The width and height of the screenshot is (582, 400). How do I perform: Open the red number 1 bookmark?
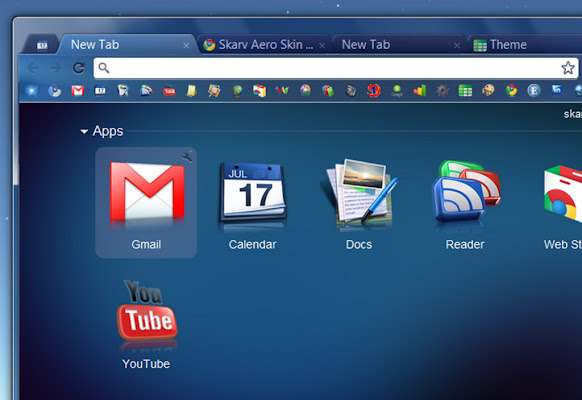coord(374,91)
